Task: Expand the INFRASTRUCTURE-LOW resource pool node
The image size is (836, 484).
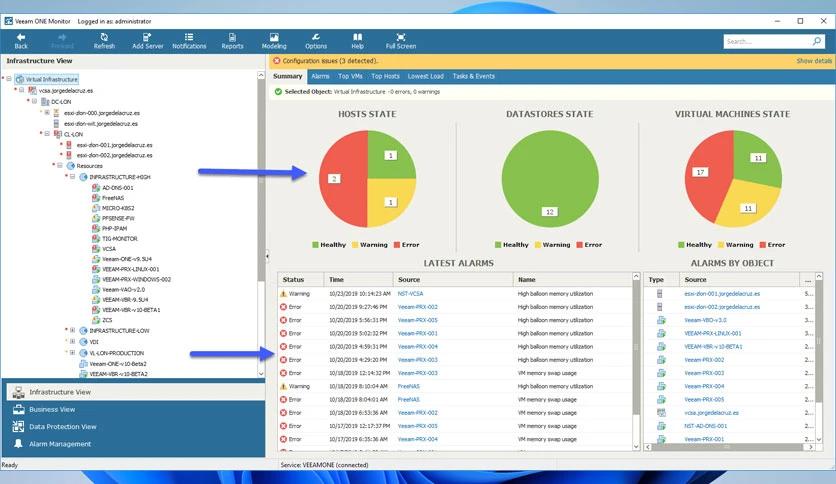Action: pos(73,330)
